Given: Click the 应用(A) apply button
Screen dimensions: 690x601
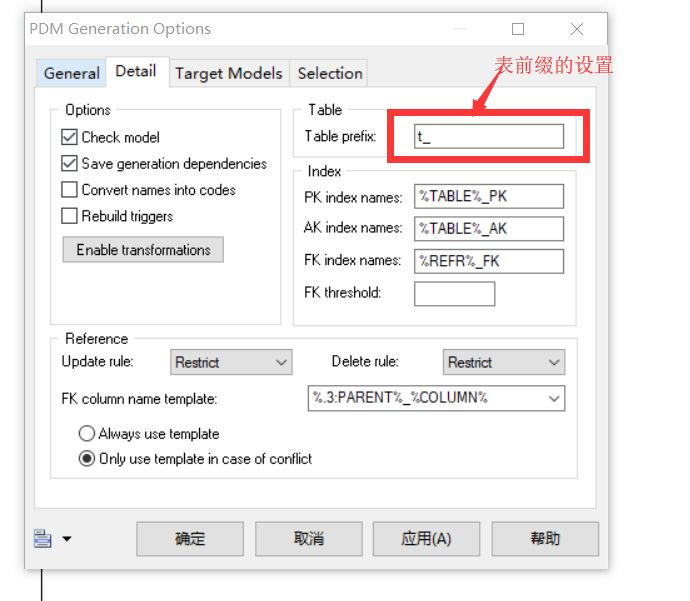Looking at the screenshot, I should coord(426,539).
